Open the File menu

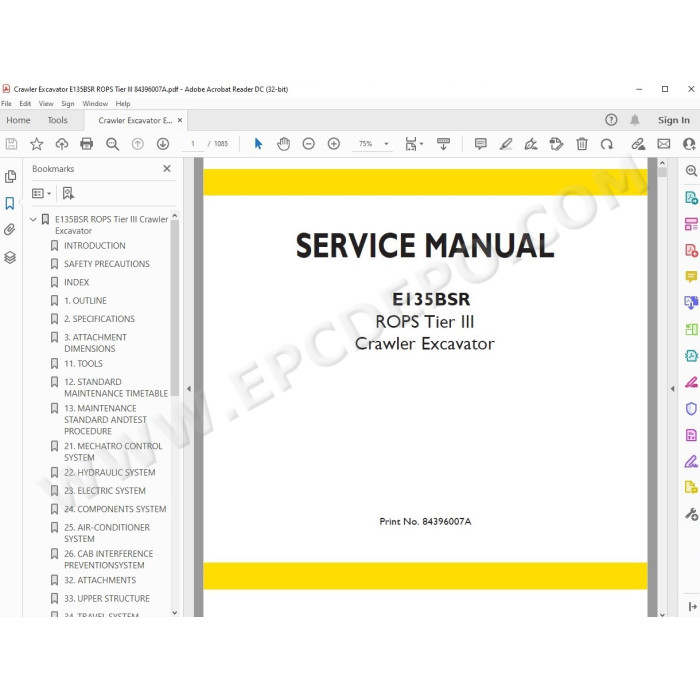pos(6,104)
